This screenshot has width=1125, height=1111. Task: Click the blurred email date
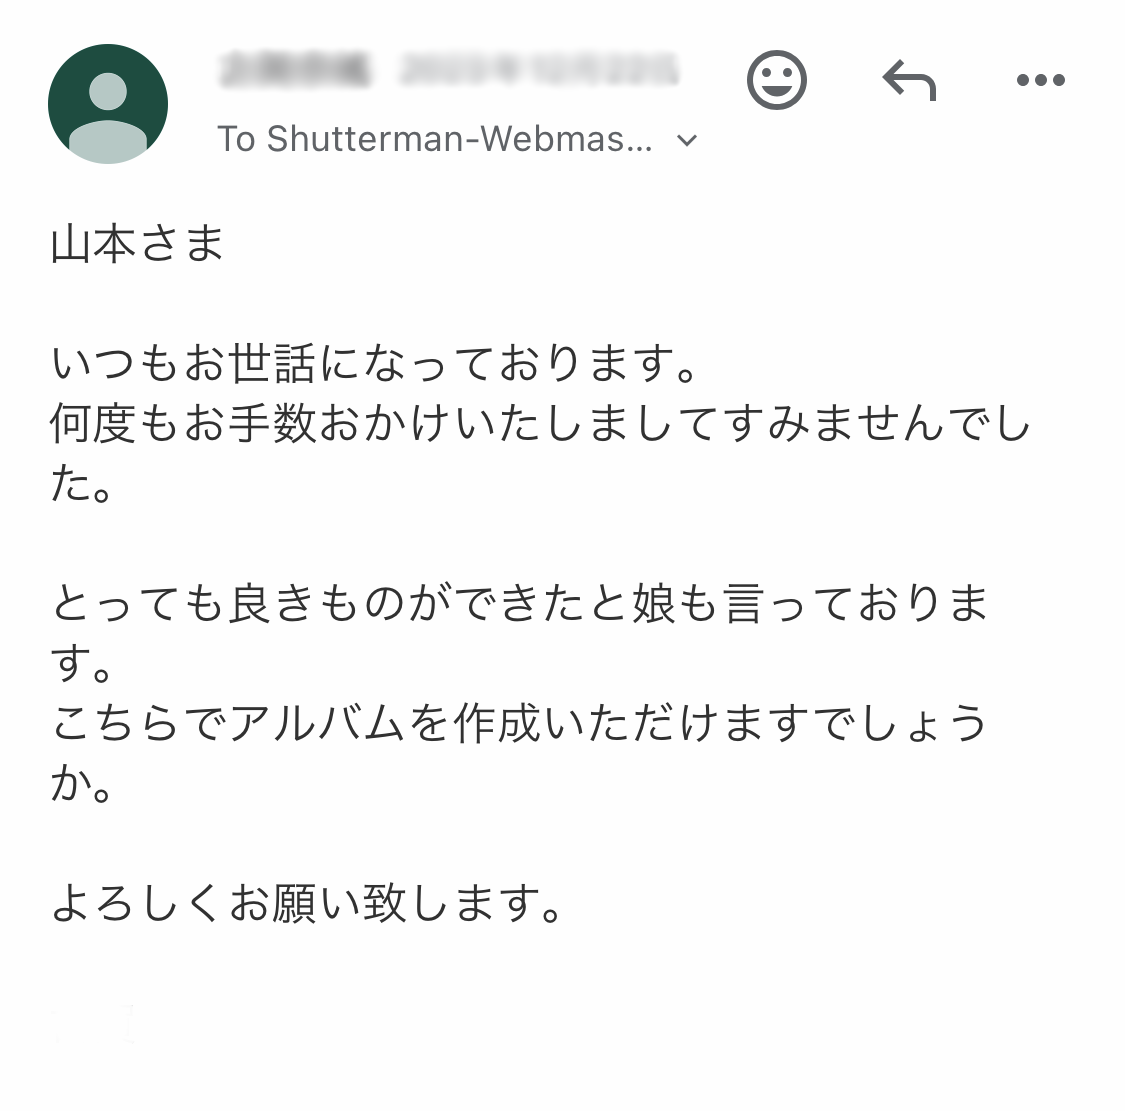tap(540, 71)
